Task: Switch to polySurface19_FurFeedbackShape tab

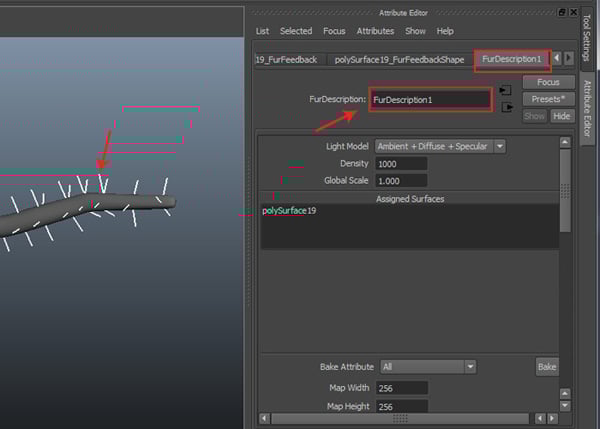Action: point(399,60)
